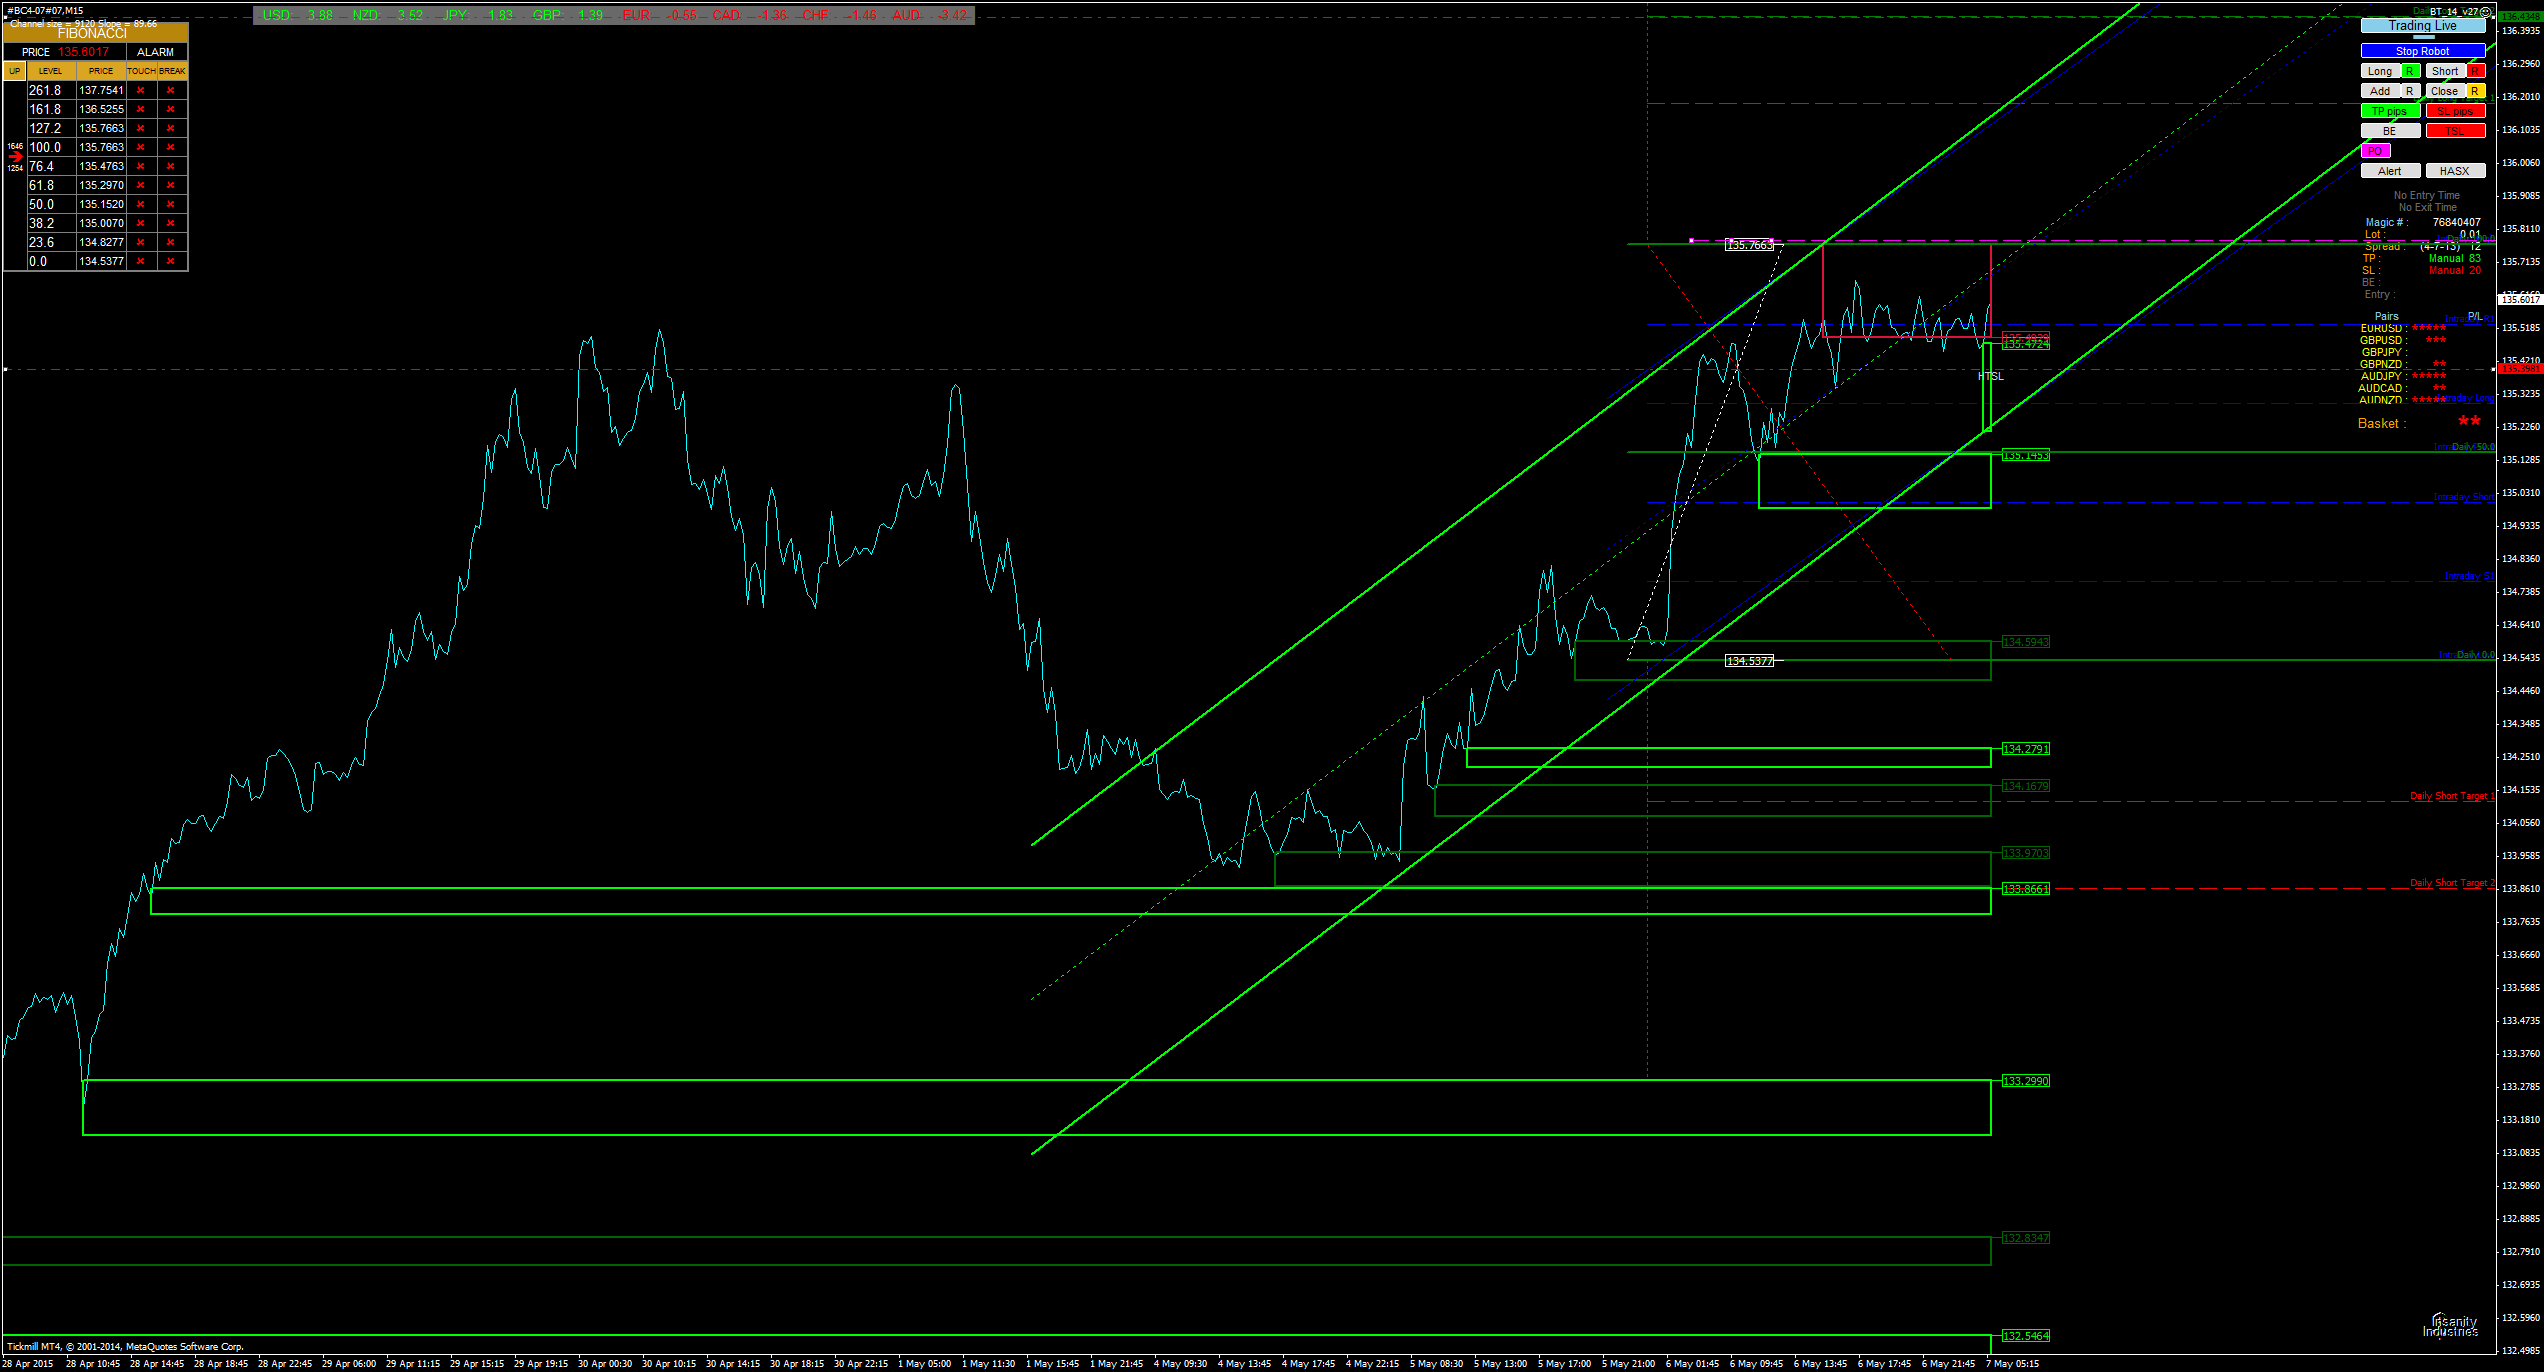The height and width of the screenshot is (1372, 2544).
Task: Click the smiley face EA icon
Action: [x=2486, y=12]
